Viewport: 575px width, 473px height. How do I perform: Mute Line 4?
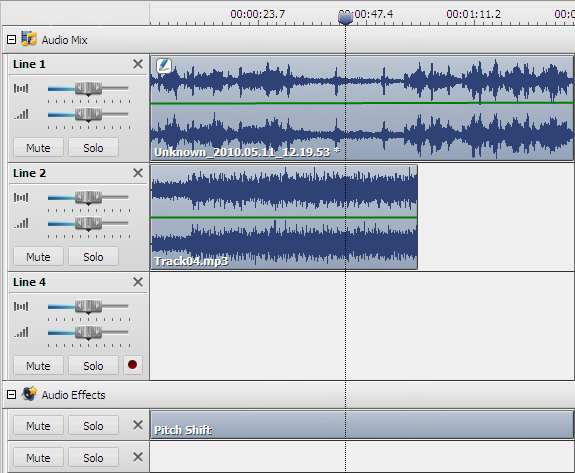tap(39, 365)
